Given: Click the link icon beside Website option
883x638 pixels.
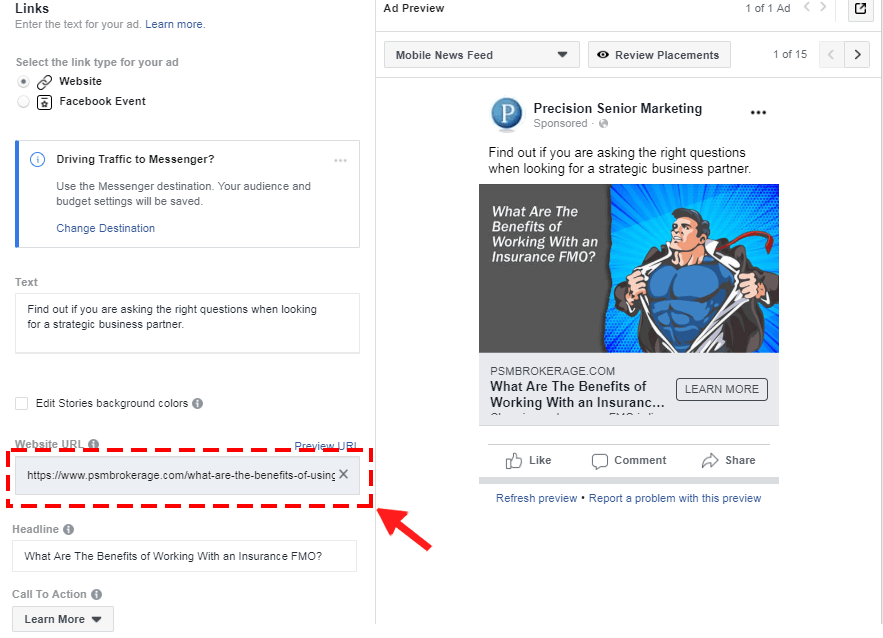Looking at the screenshot, I should [44, 82].
